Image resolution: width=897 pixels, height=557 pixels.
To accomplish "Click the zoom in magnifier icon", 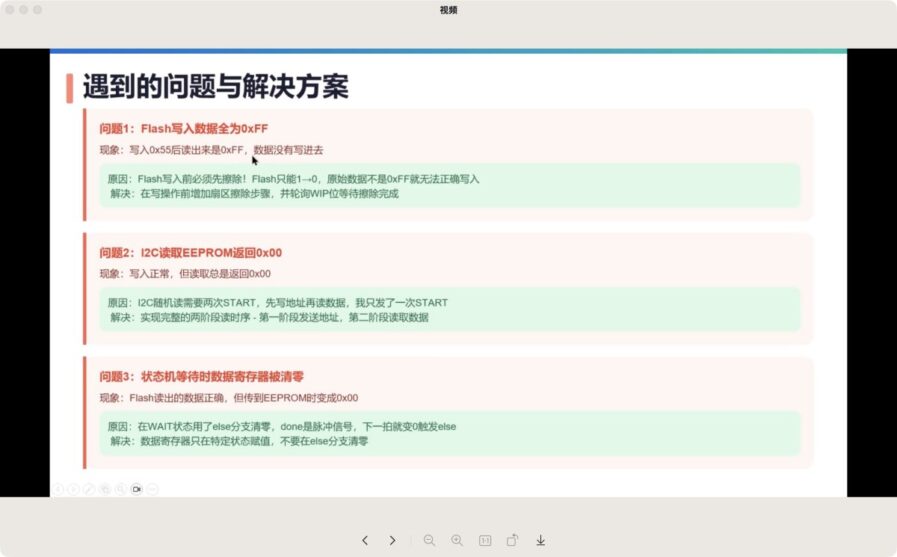I will click(x=457, y=540).
